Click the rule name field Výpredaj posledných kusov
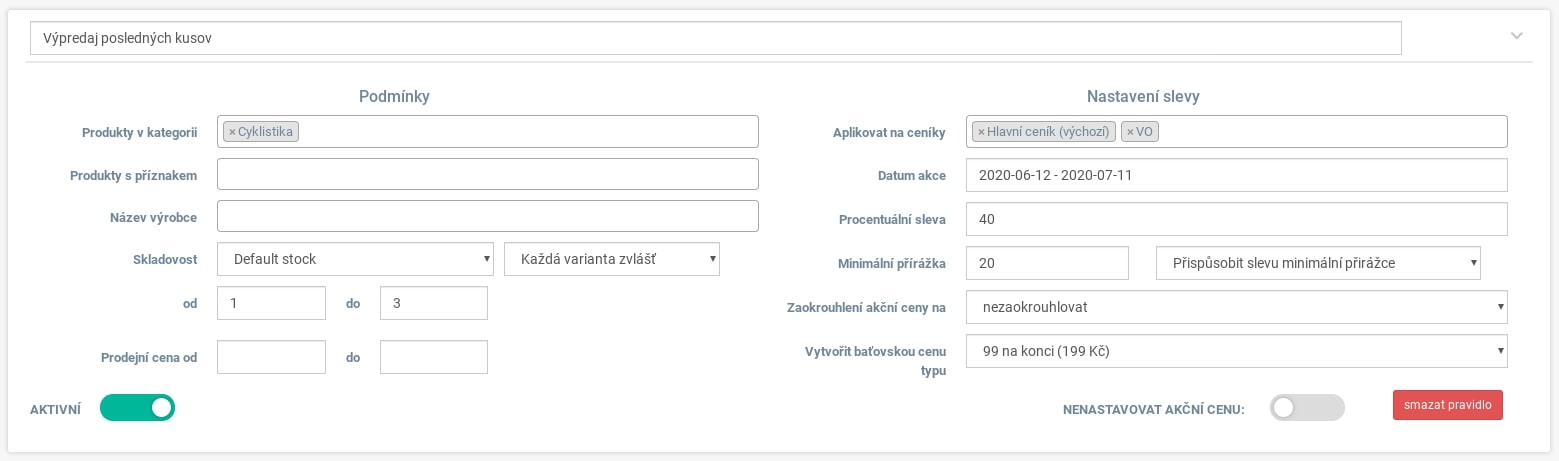Viewport: 1559px width, 461px height. 716,38
